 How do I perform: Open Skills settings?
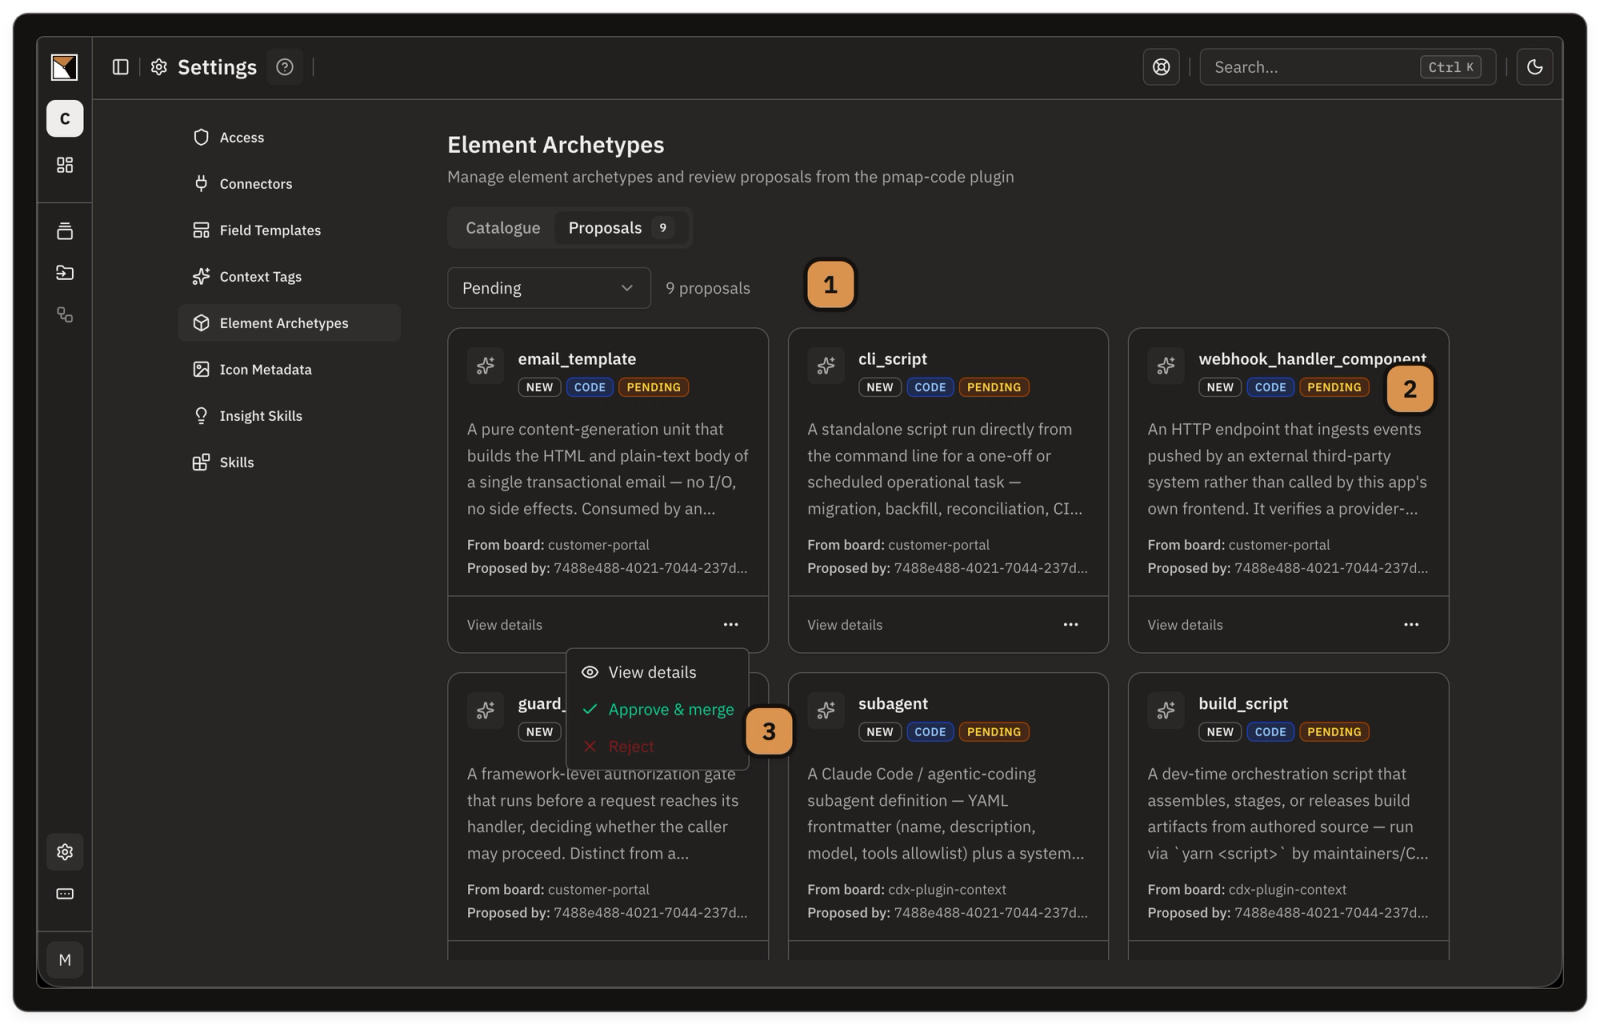tap(289, 462)
